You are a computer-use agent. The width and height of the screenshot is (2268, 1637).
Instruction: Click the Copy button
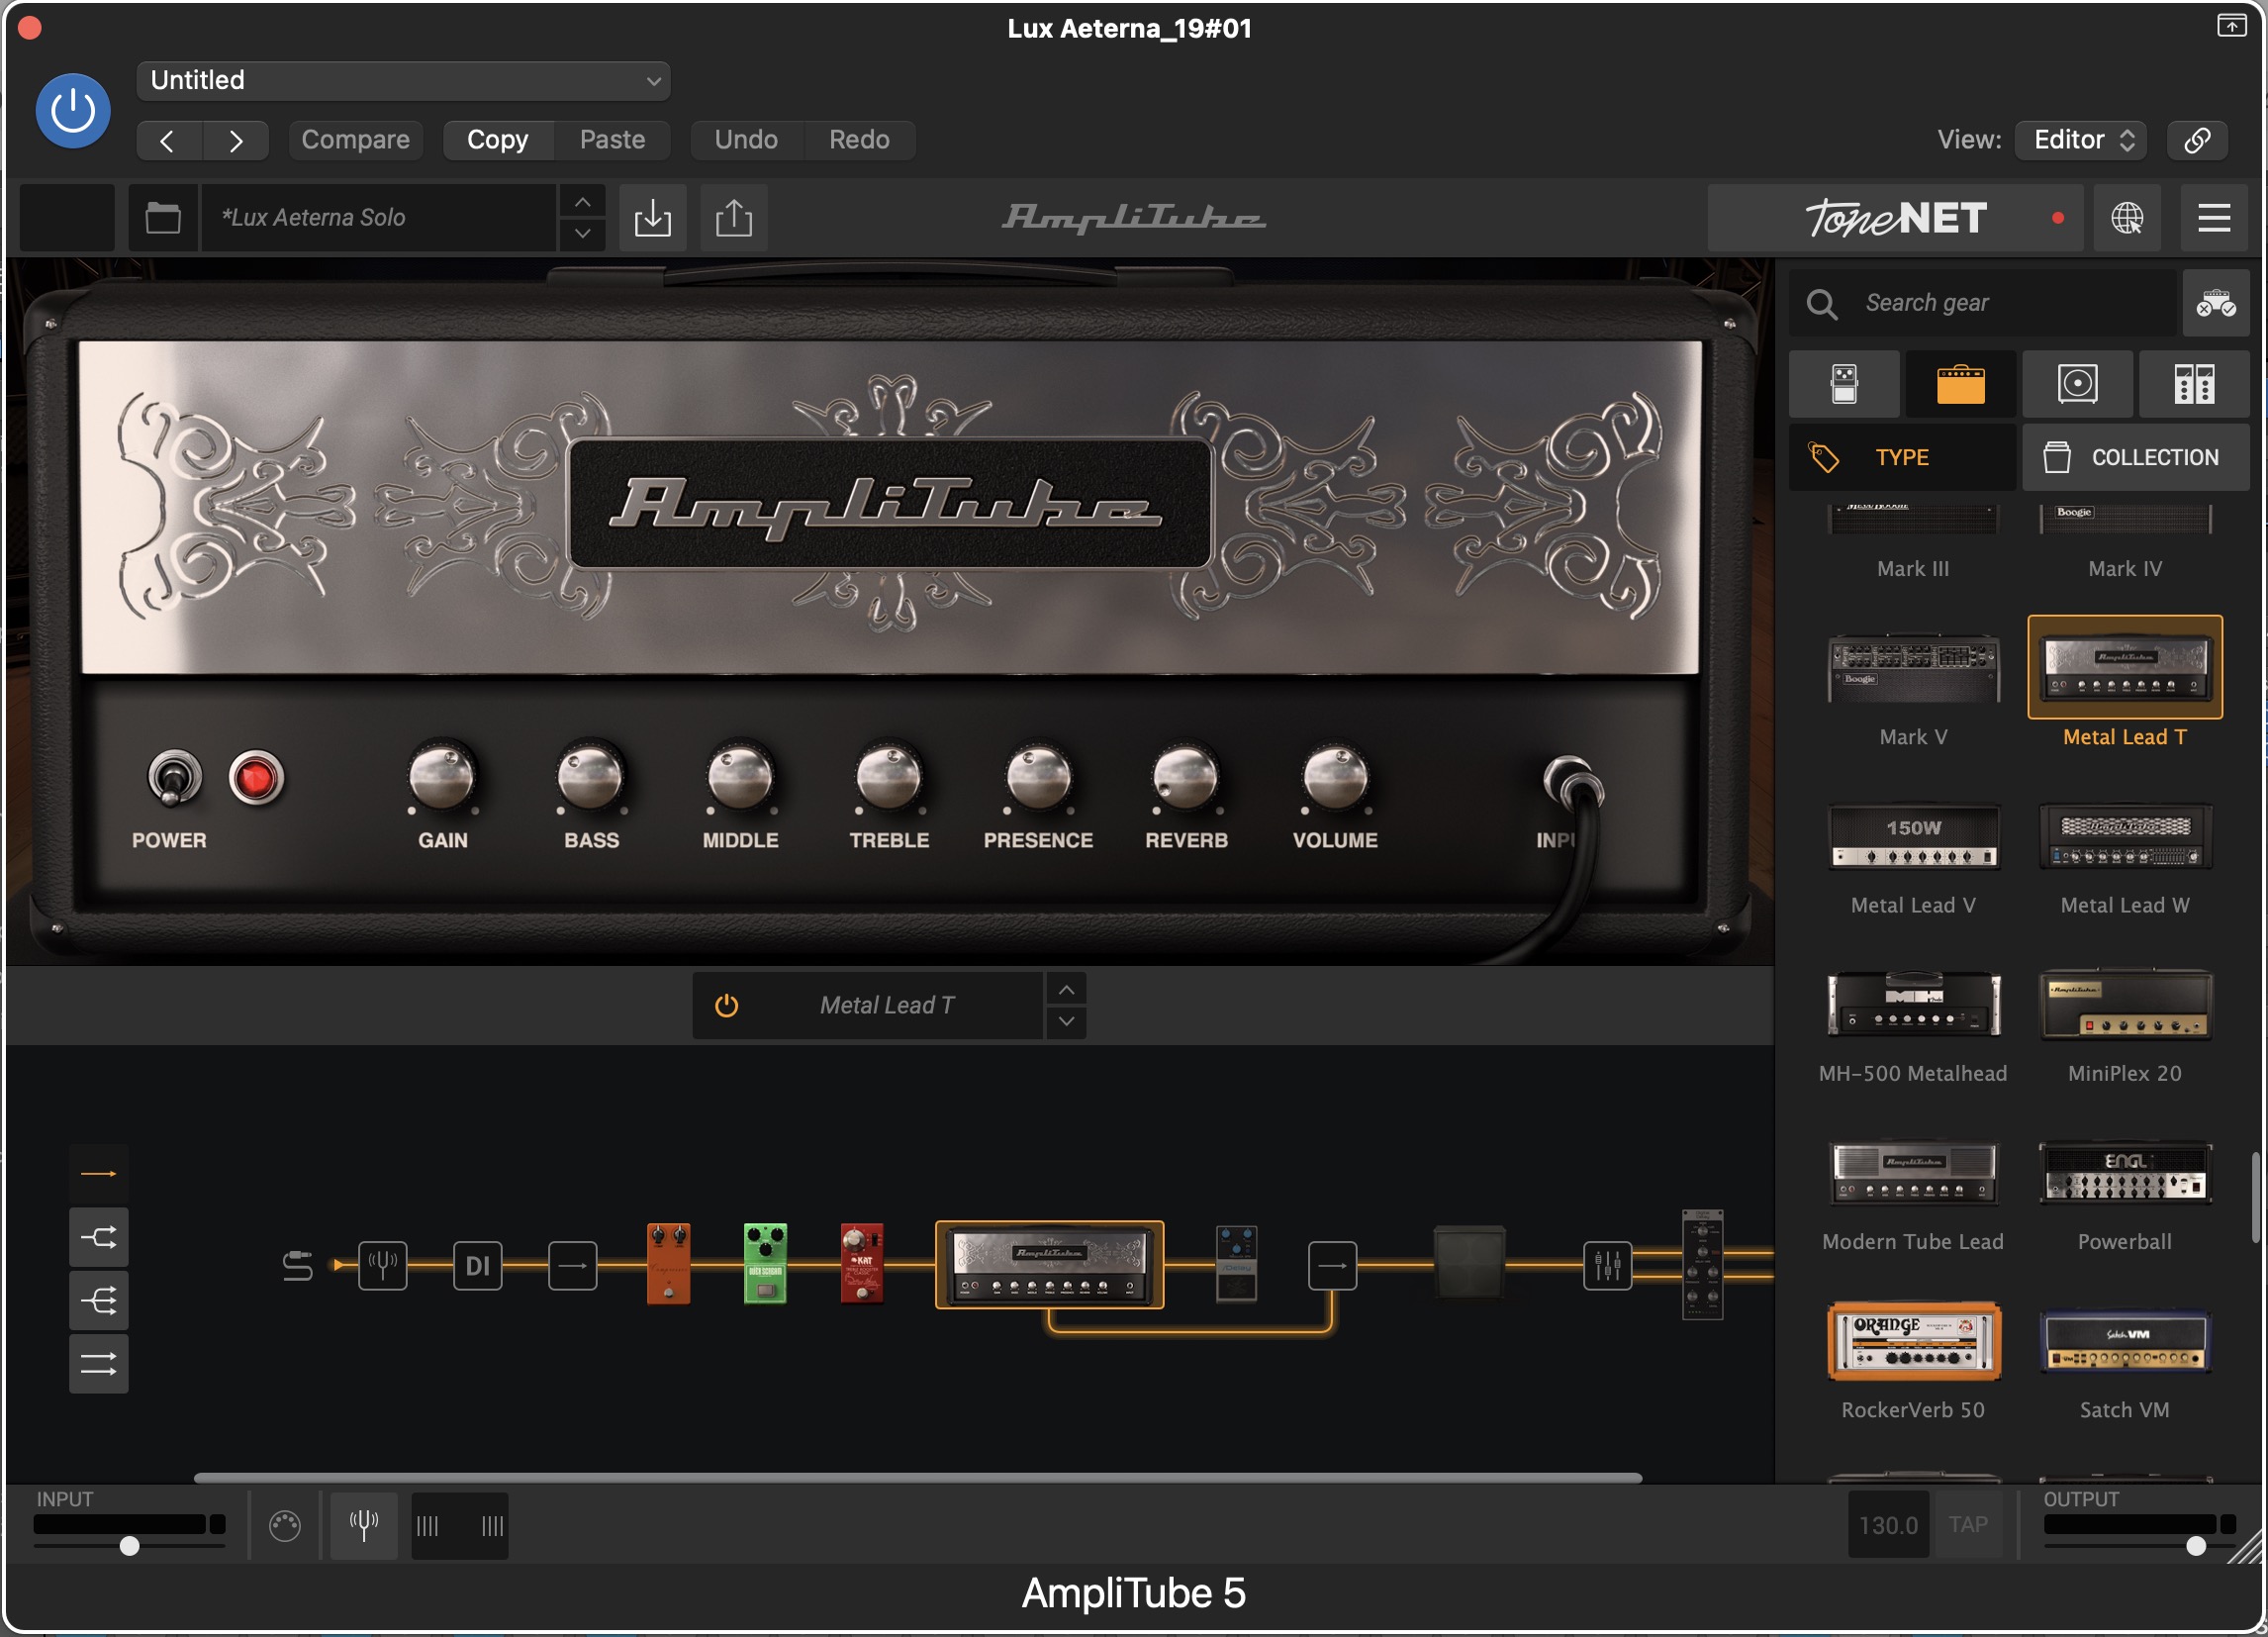click(x=498, y=140)
